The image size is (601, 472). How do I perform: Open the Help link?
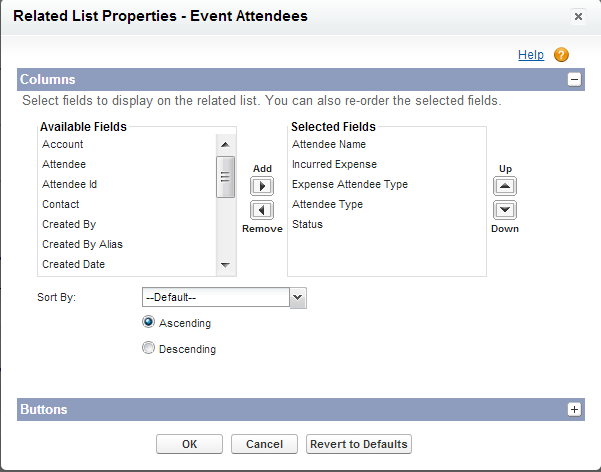tap(531, 55)
